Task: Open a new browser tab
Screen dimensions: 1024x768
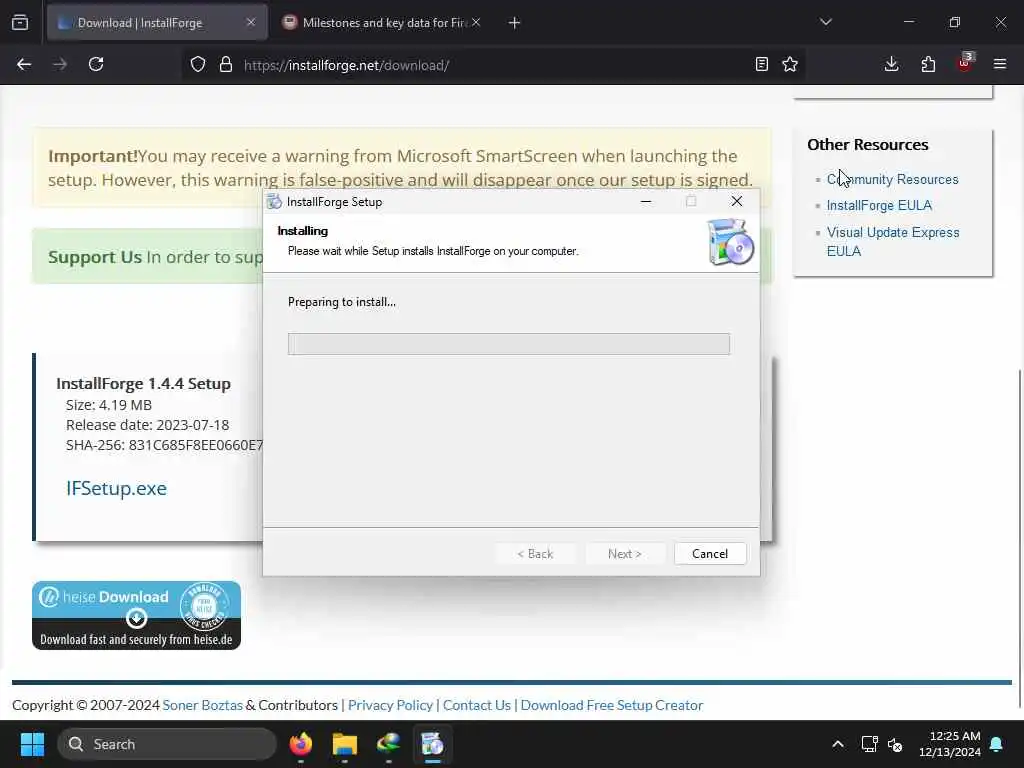Action: tap(515, 23)
